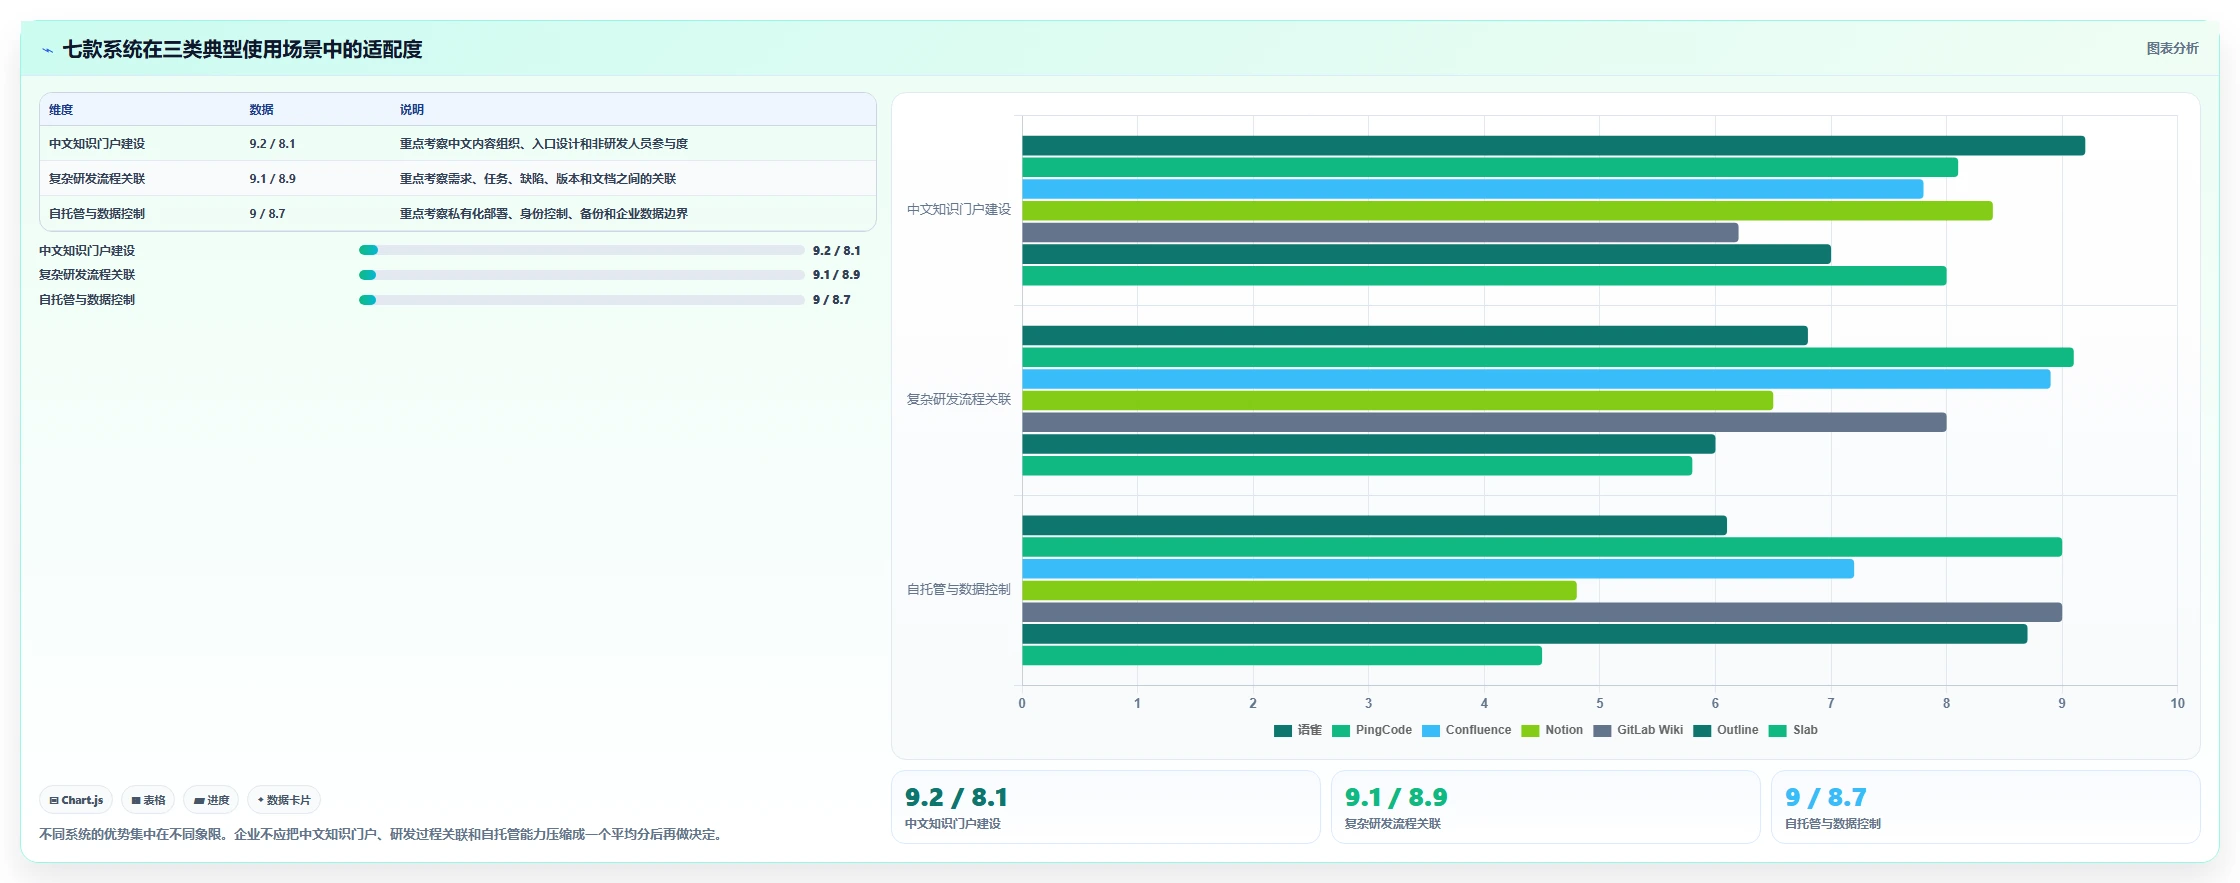Select the 数据卡片 tag chip
Screen dimensions: 2240x883
284,800
